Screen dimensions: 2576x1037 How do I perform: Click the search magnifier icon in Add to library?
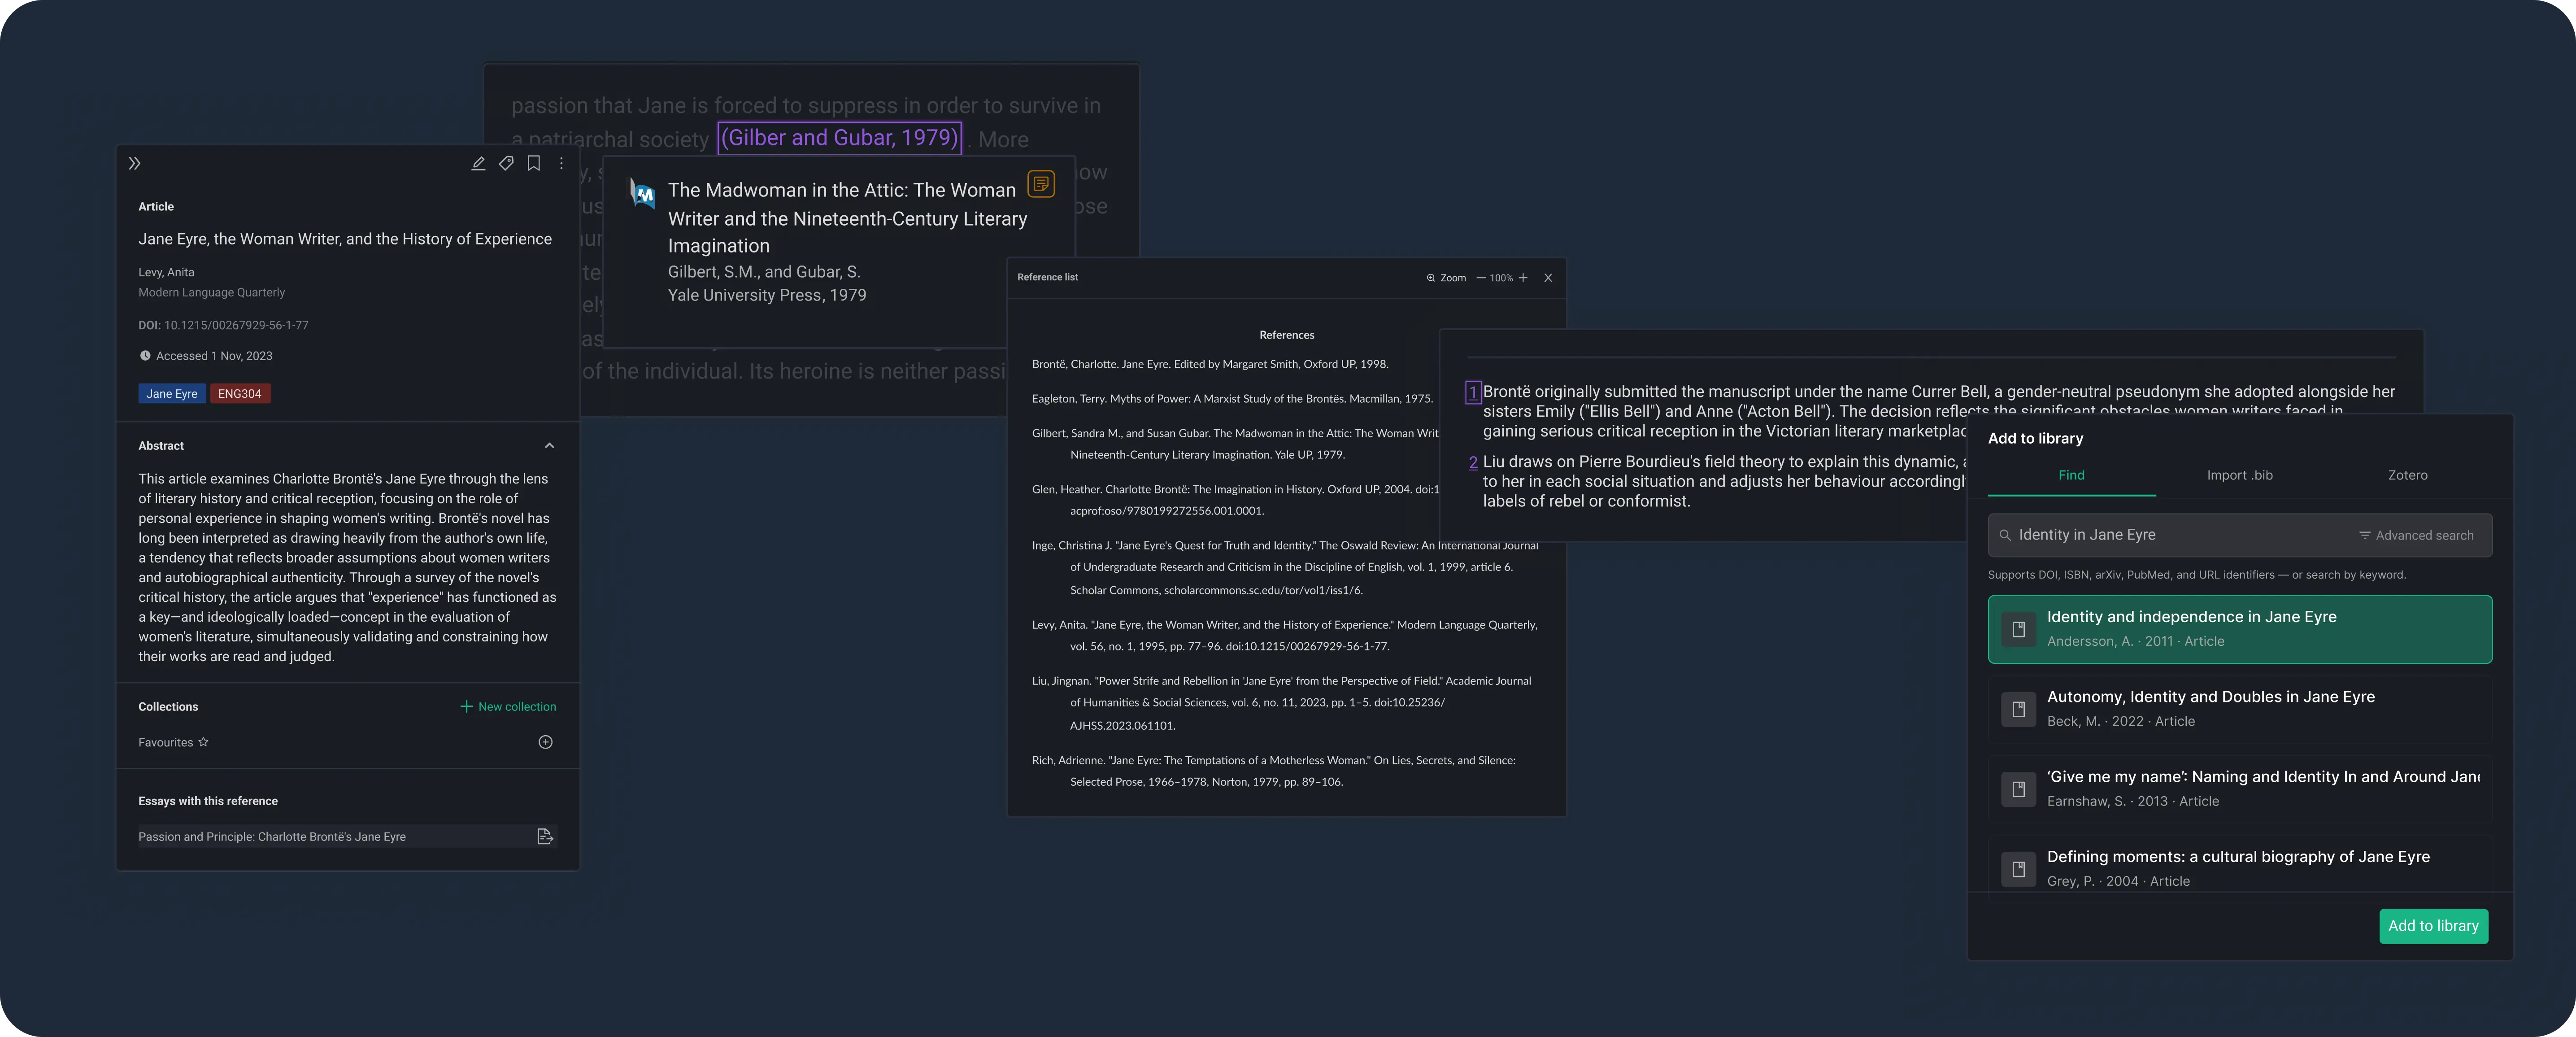[x=2005, y=536]
